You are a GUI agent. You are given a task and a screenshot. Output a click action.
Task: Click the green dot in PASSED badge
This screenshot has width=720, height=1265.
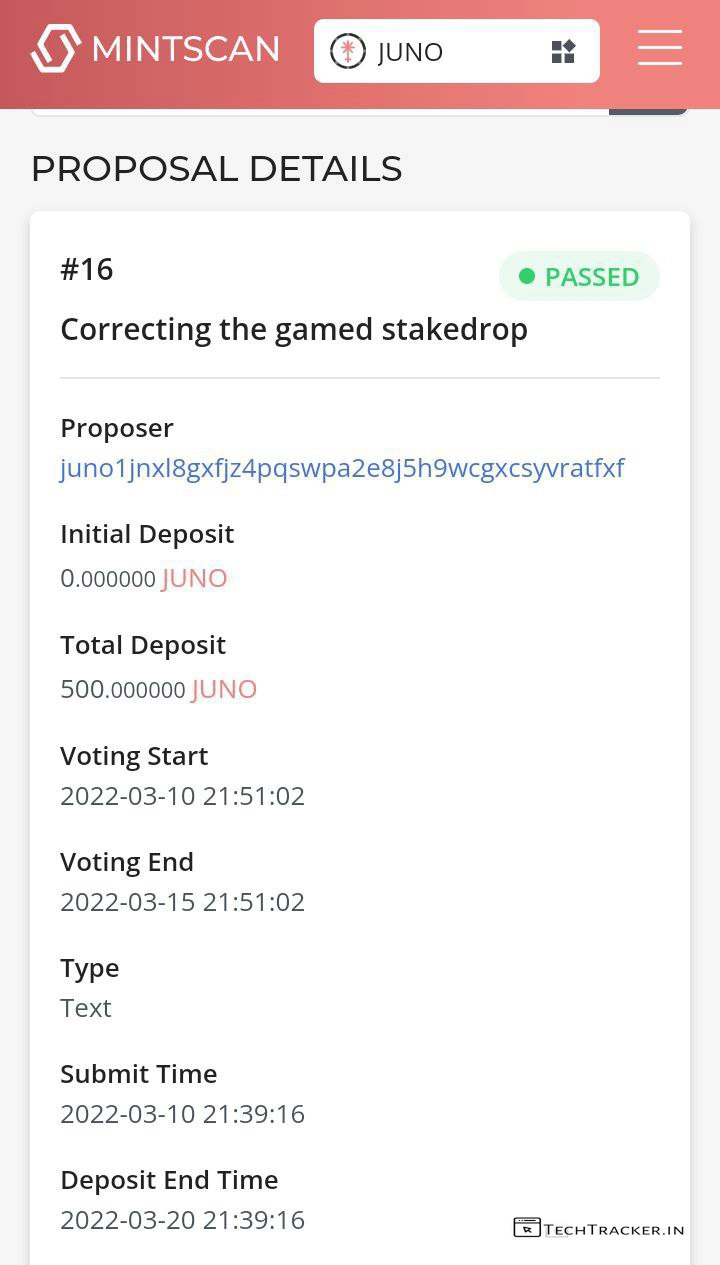pyautogui.click(x=527, y=276)
